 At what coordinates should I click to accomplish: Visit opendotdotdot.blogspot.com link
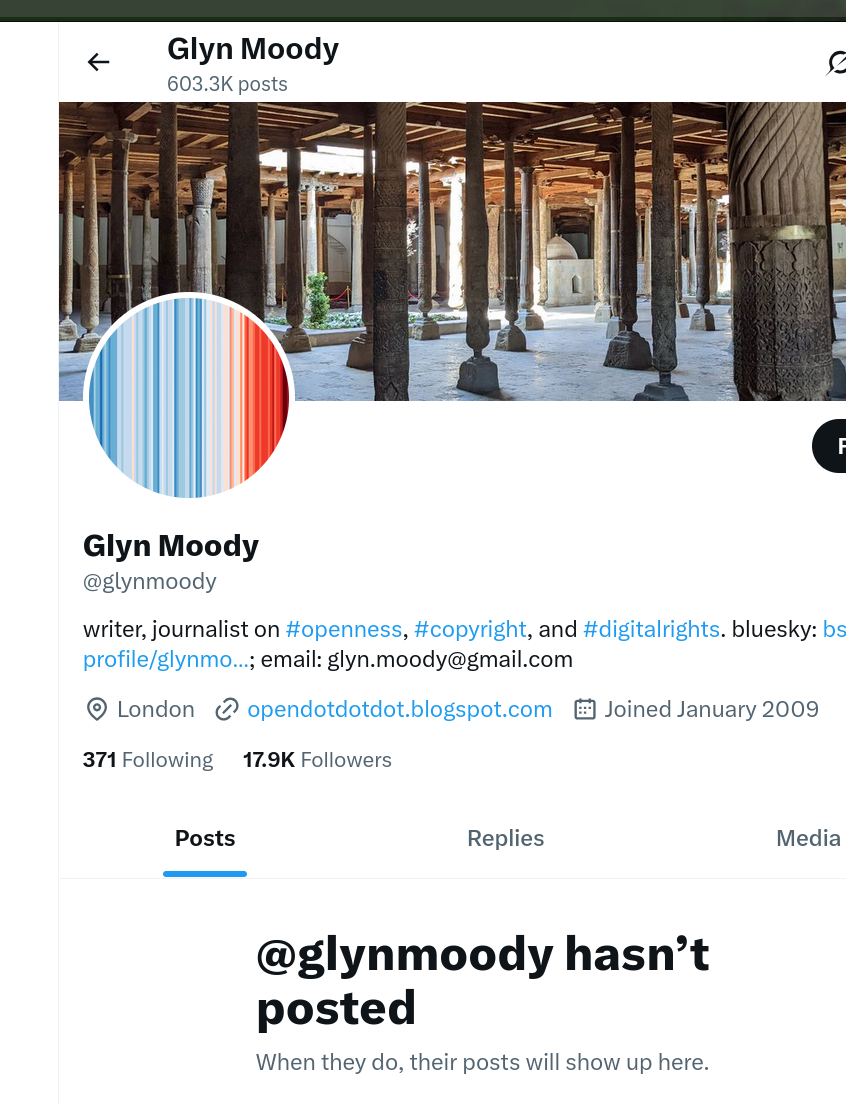pyautogui.click(x=400, y=709)
